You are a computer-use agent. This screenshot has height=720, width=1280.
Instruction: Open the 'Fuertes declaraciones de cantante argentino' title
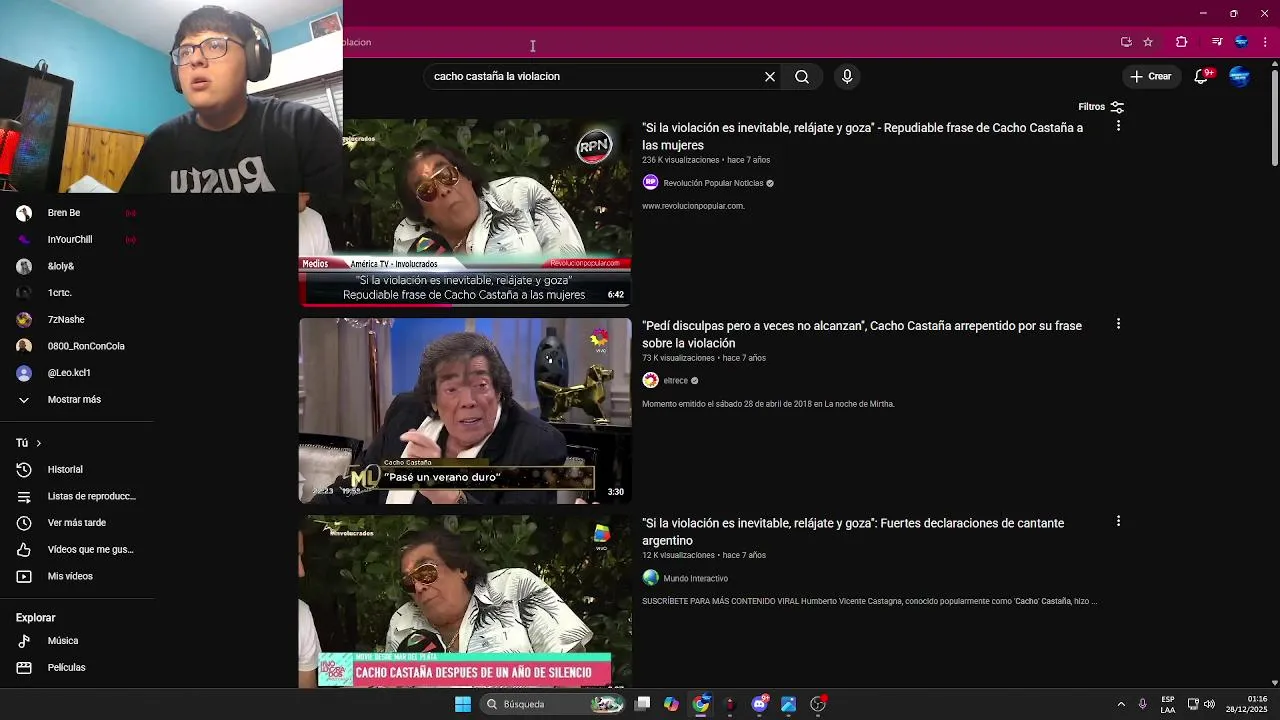point(853,532)
